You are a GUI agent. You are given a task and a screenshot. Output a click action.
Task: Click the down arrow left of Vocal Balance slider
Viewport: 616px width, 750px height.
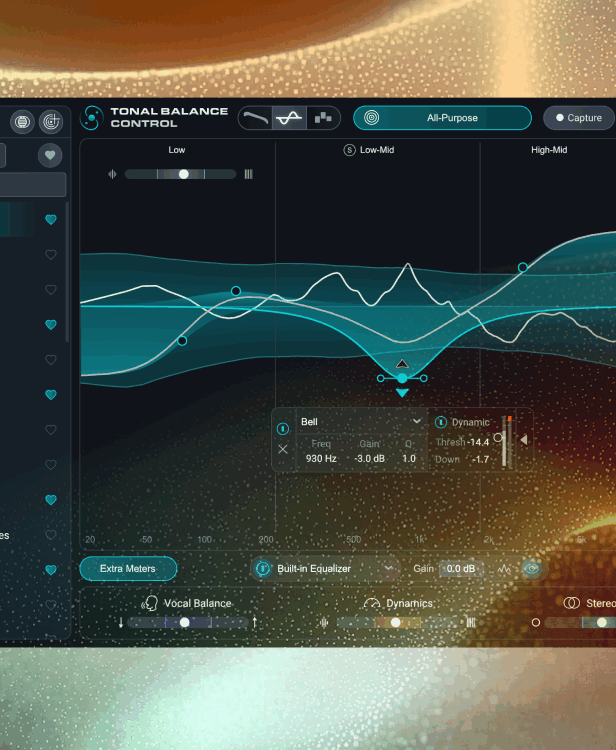point(121,622)
